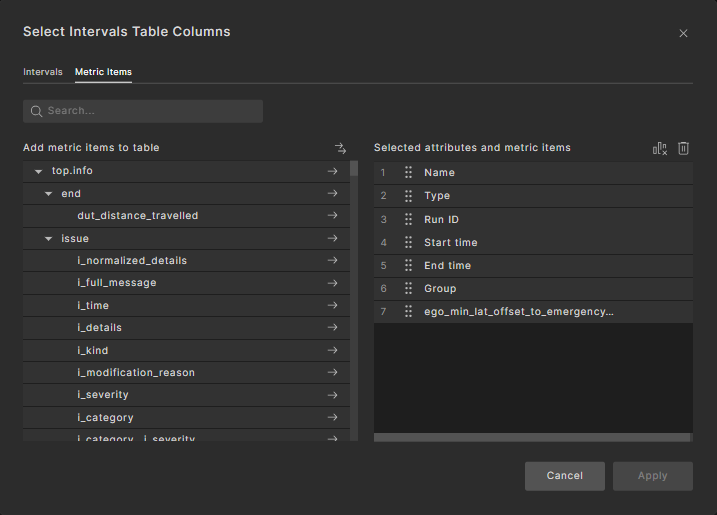Click the metric list vertical scrollbar

(x=354, y=300)
